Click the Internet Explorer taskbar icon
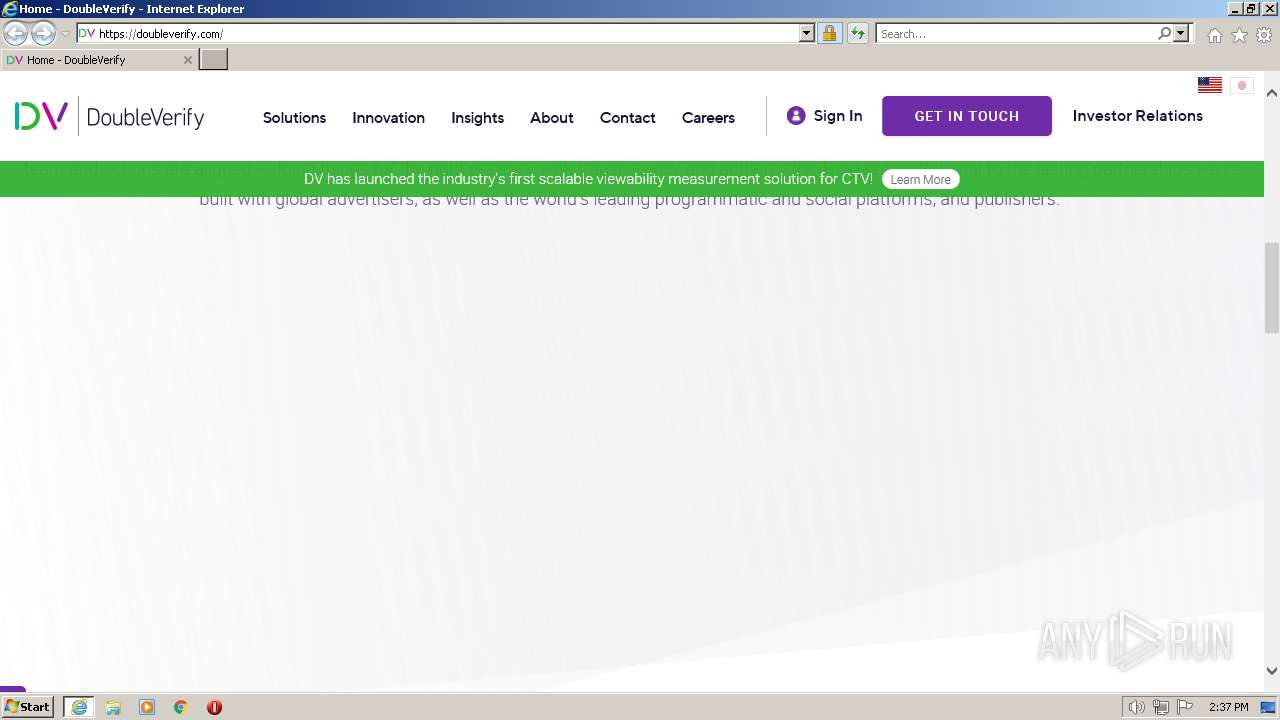 tap(79, 707)
